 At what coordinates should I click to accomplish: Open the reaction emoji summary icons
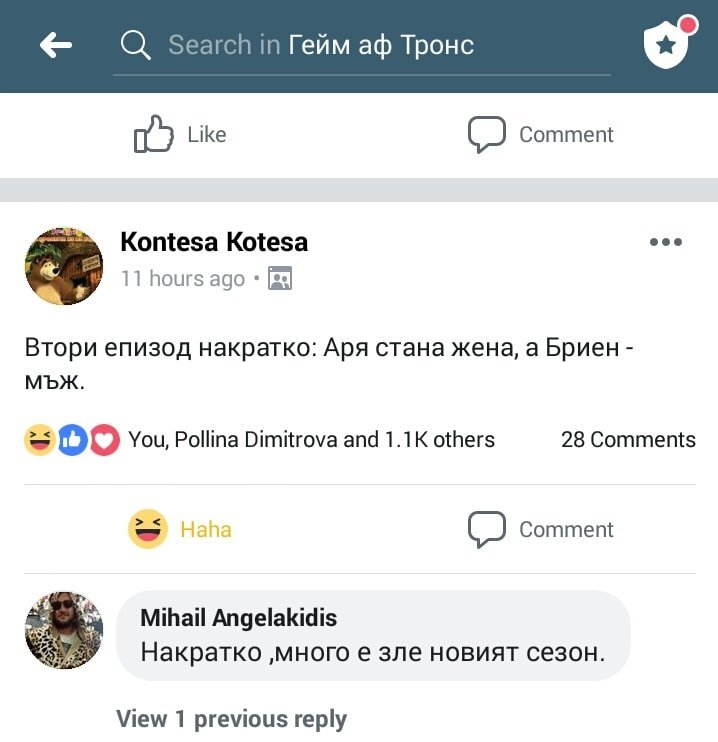[x=72, y=440]
